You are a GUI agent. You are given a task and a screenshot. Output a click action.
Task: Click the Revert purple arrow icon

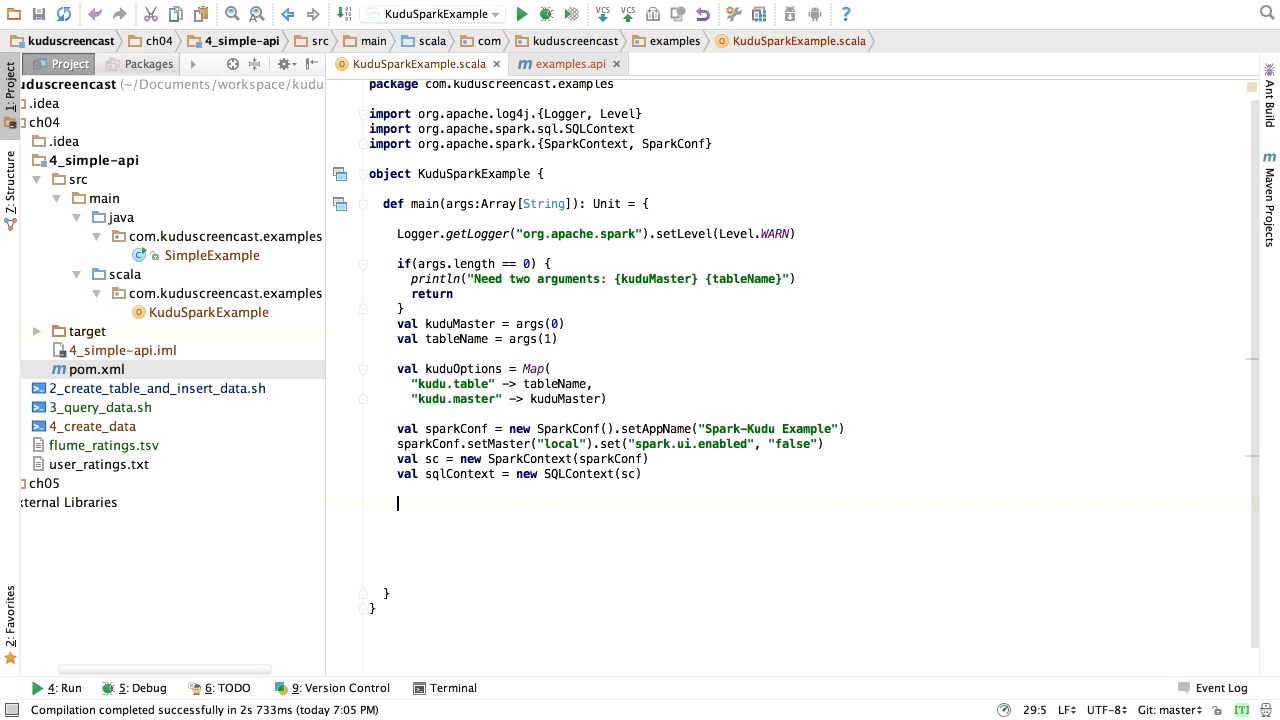tap(703, 14)
